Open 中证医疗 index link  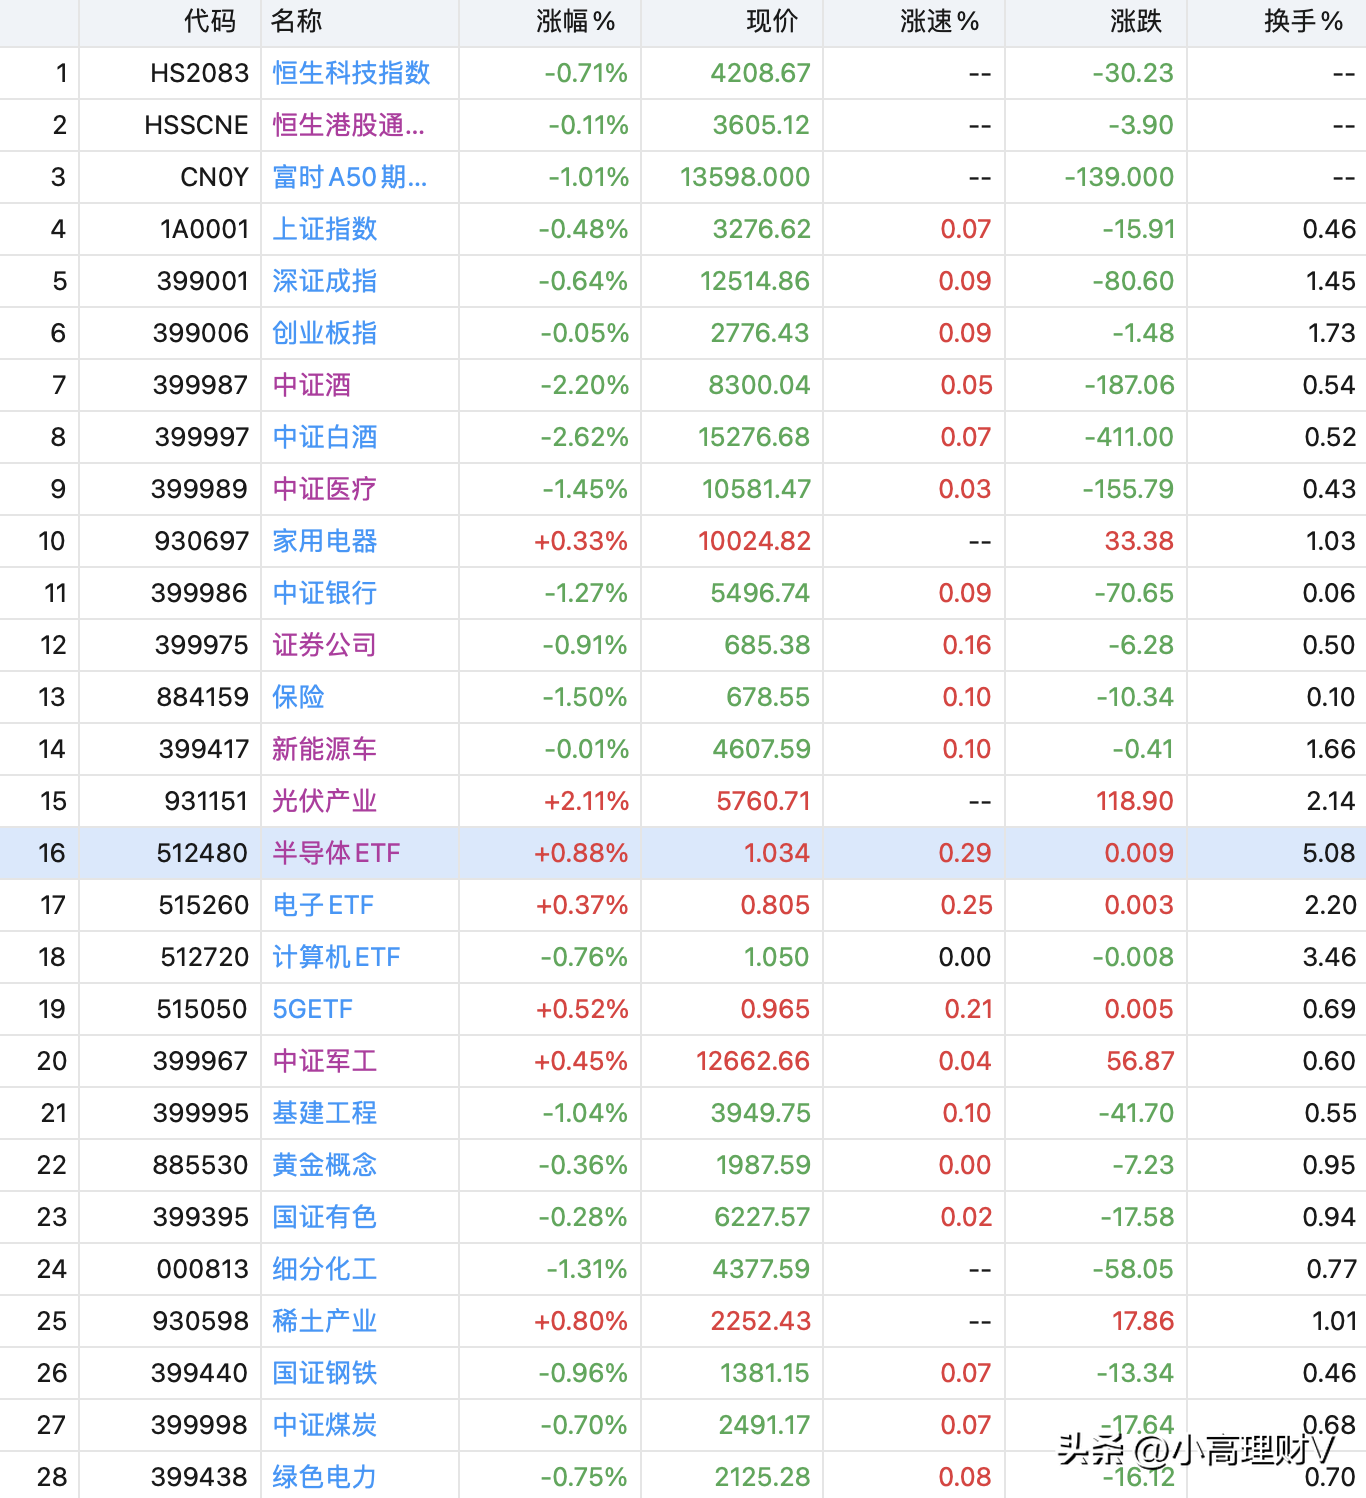tap(325, 489)
